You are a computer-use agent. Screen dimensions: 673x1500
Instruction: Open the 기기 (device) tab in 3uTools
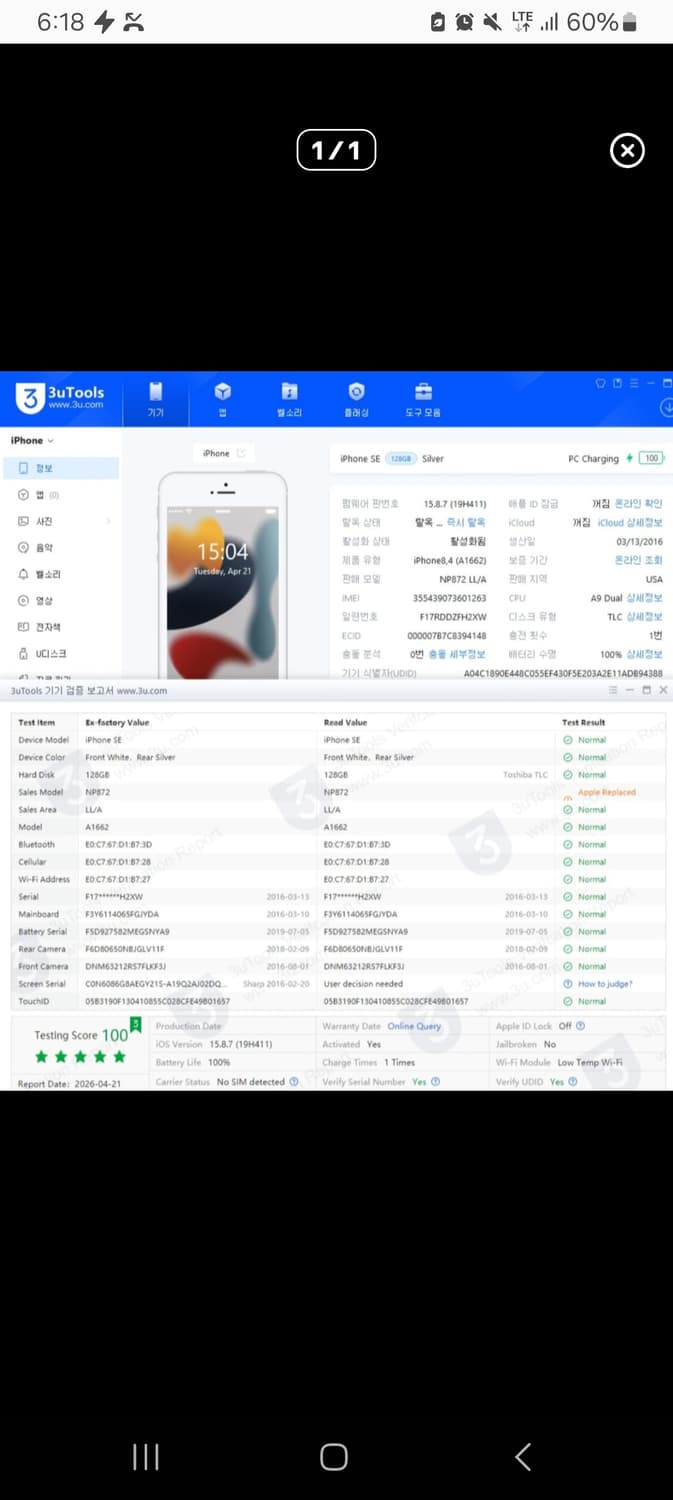(155, 399)
